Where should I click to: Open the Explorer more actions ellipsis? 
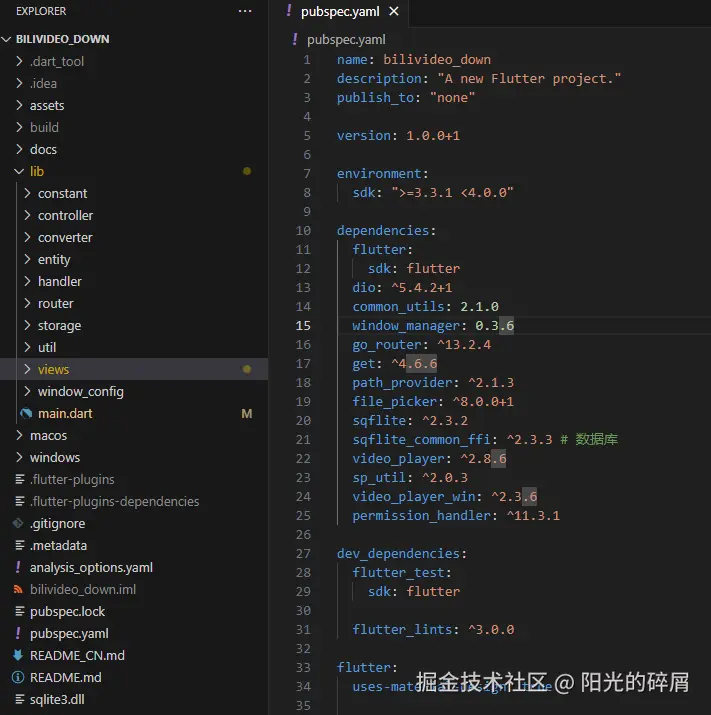coord(245,11)
